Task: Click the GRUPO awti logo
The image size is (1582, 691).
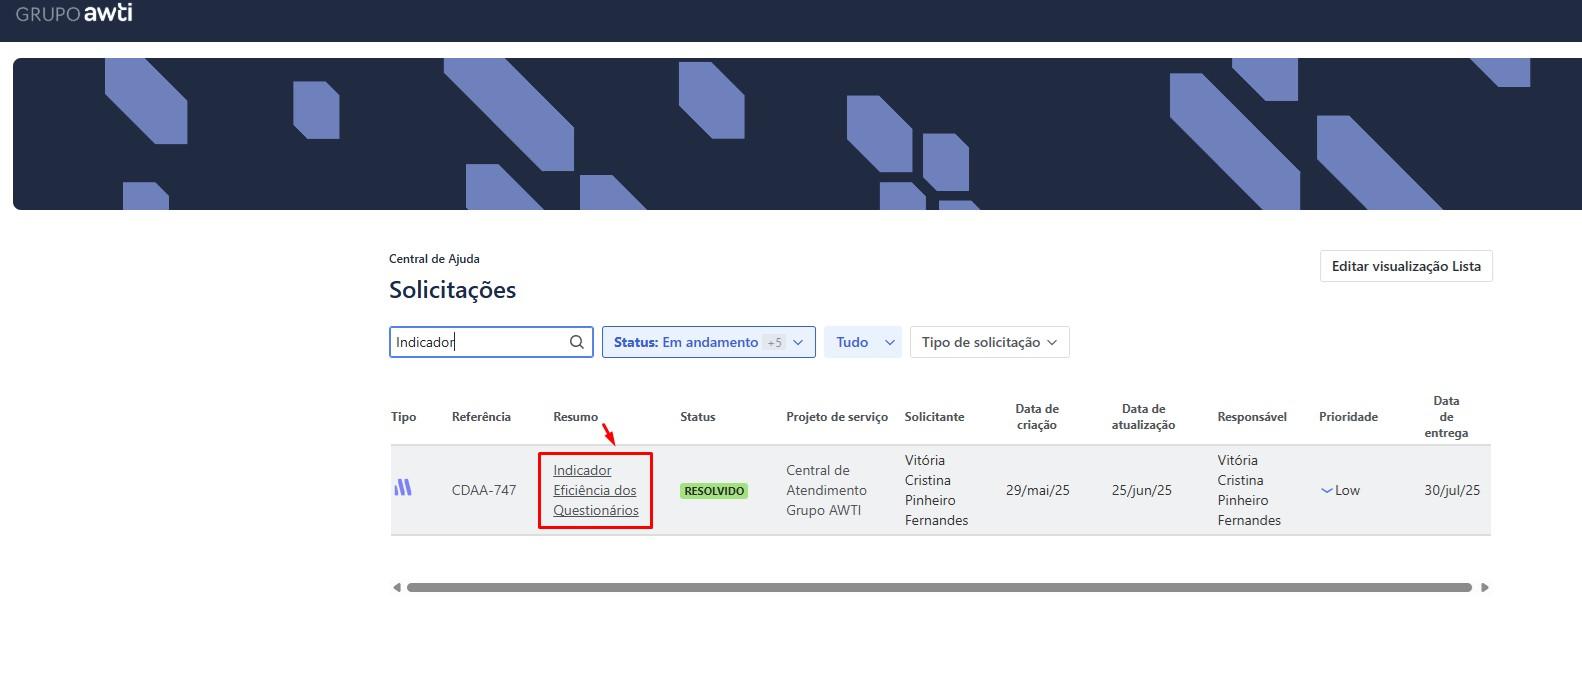Action: 74,13
